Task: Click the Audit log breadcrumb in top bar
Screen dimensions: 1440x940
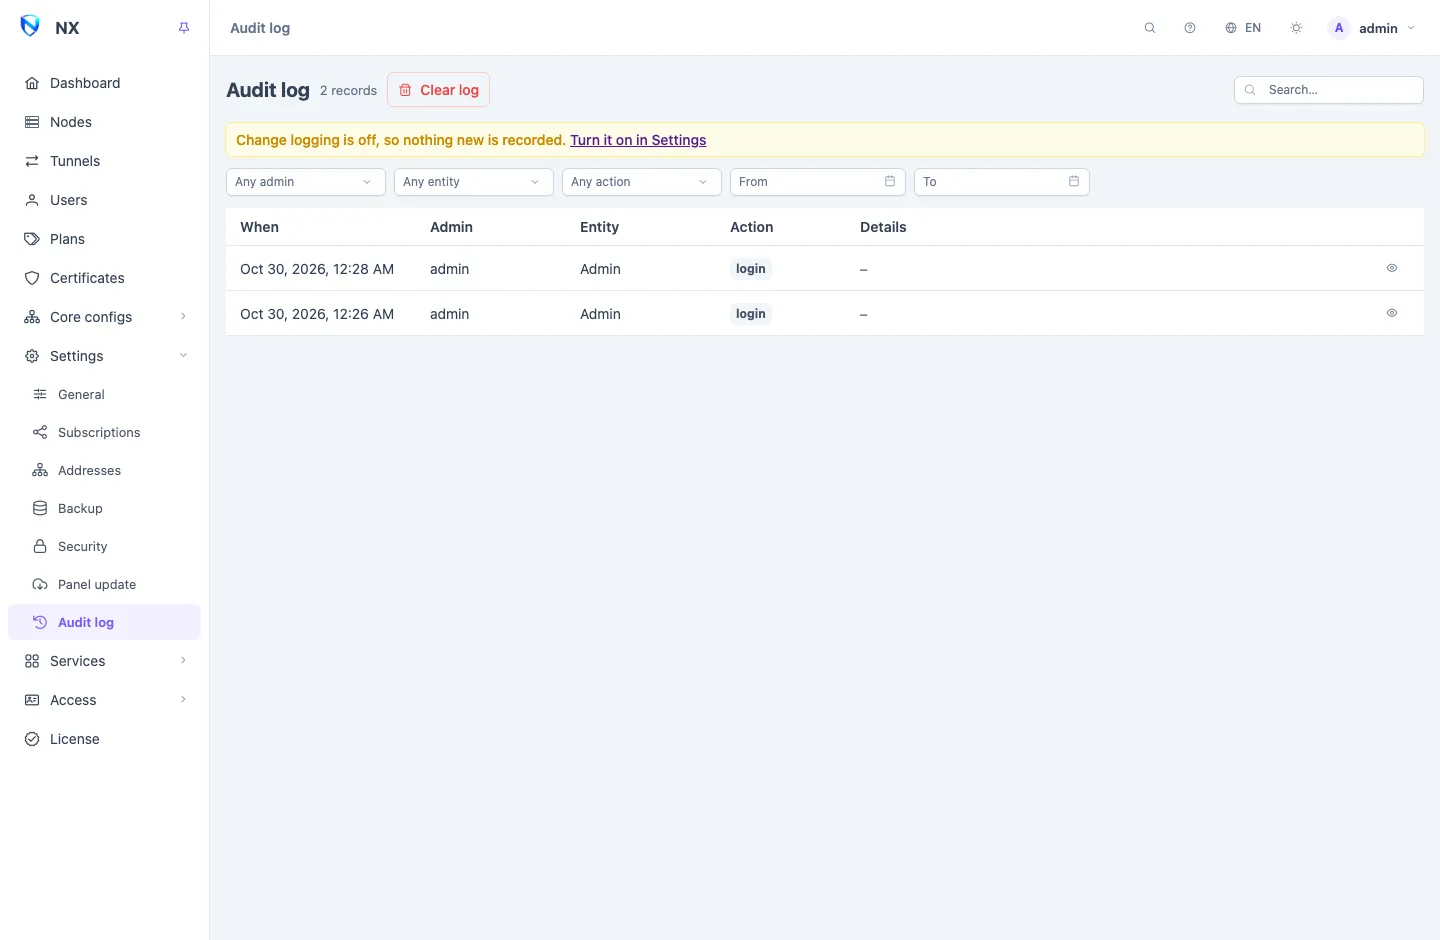Action: [x=260, y=28]
